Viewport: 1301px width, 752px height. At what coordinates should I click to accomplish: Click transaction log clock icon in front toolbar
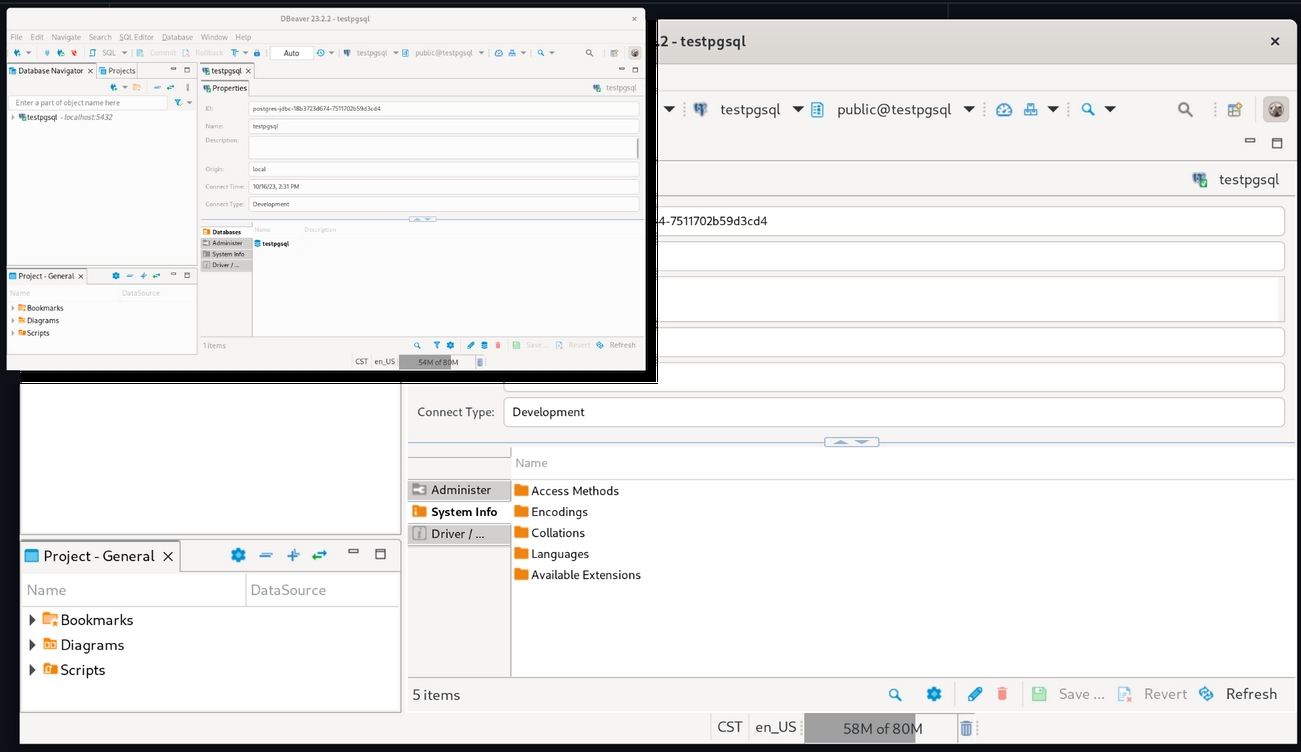[320, 53]
